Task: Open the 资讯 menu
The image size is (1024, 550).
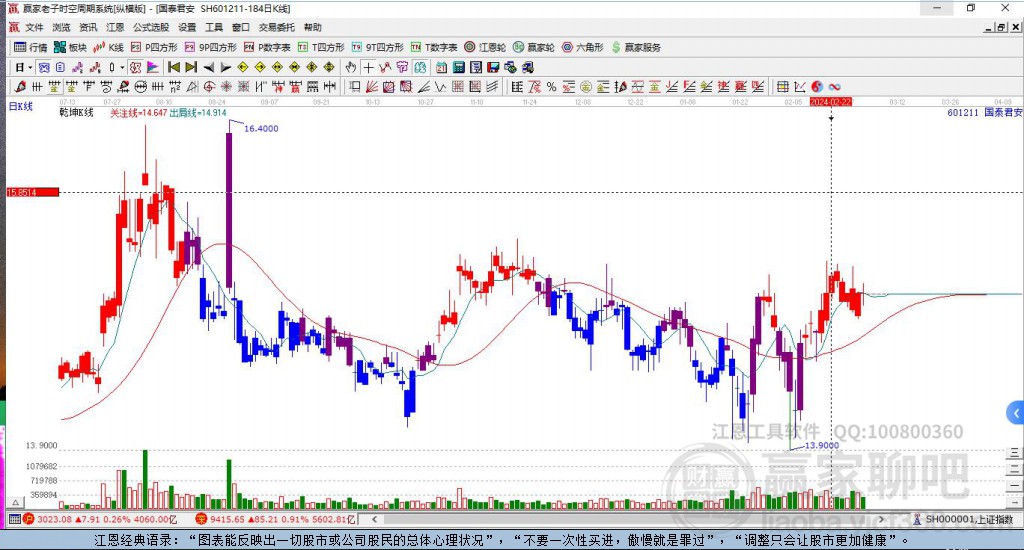Action: tap(88, 27)
